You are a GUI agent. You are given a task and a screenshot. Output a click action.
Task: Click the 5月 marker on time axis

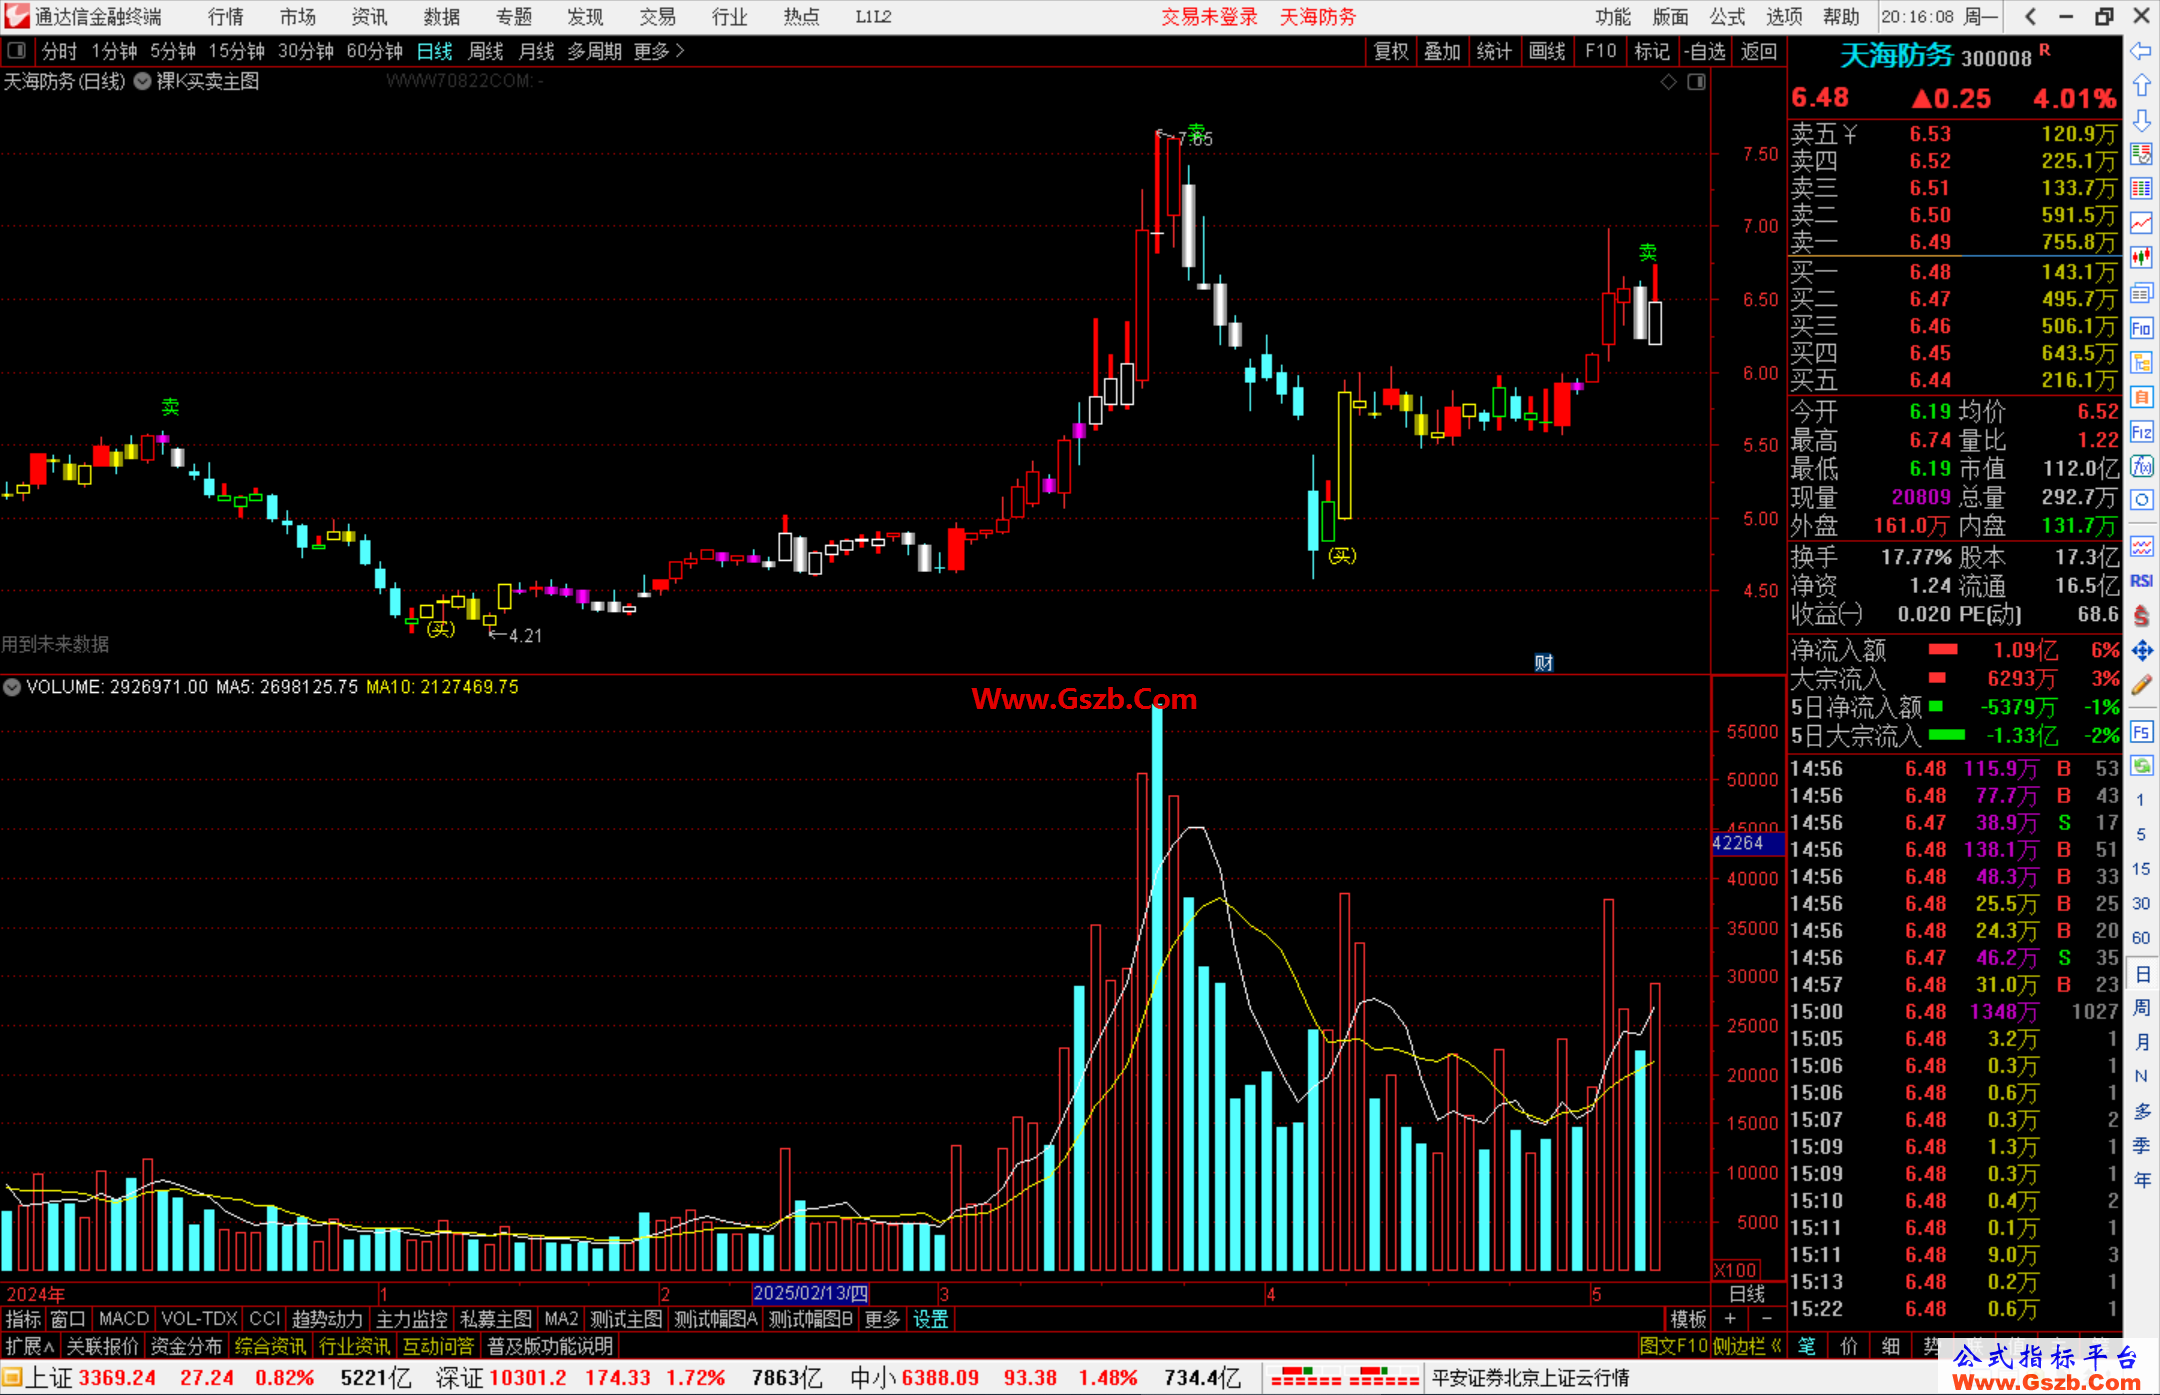[1597, 1293]
